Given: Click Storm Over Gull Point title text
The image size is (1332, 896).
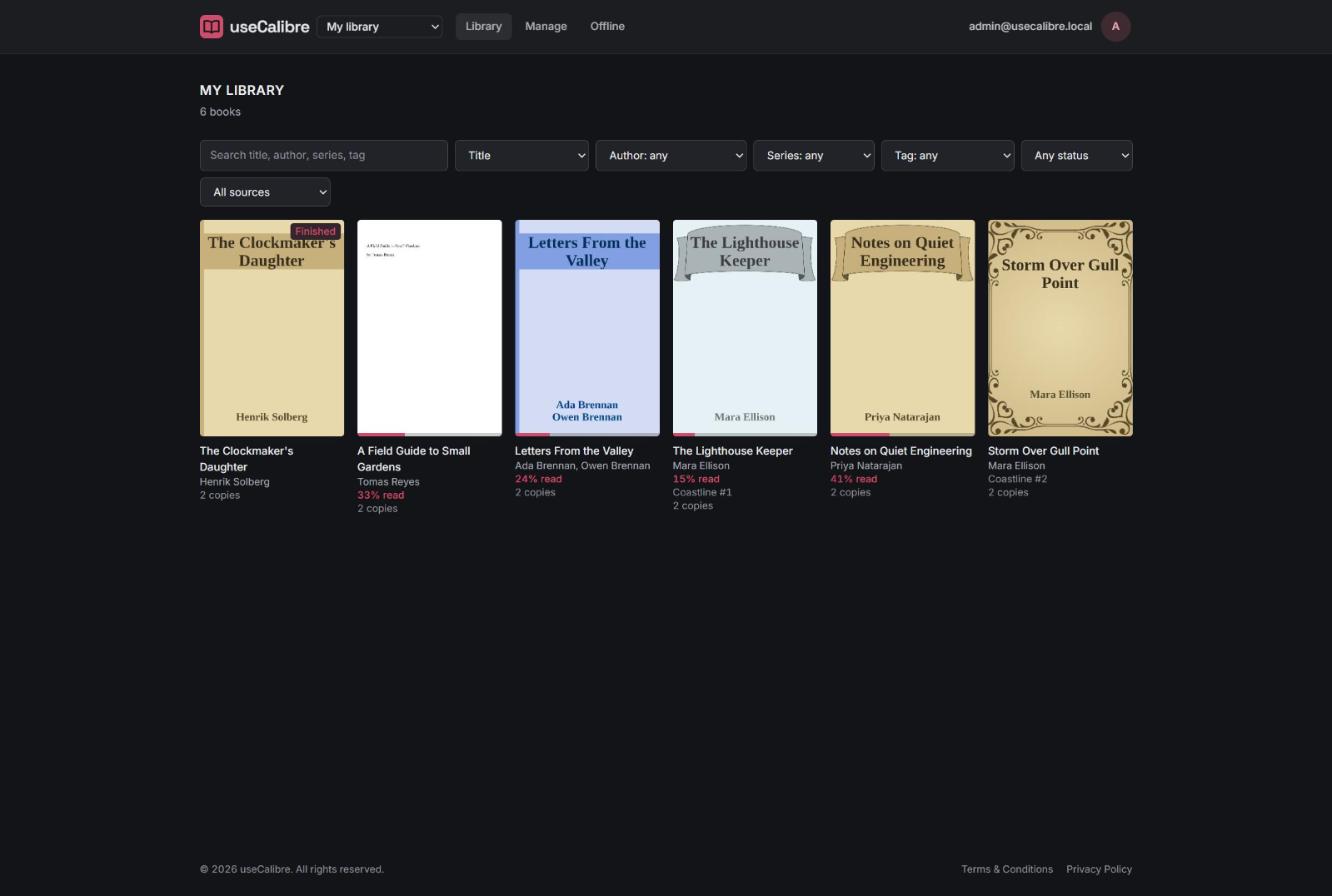Looking at the screenshot, I should (1043, 451).
